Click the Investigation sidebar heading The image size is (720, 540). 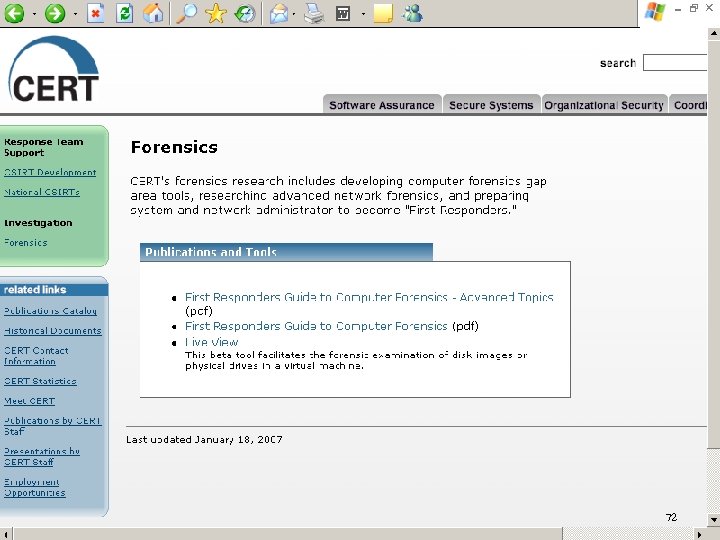point(38,223)
